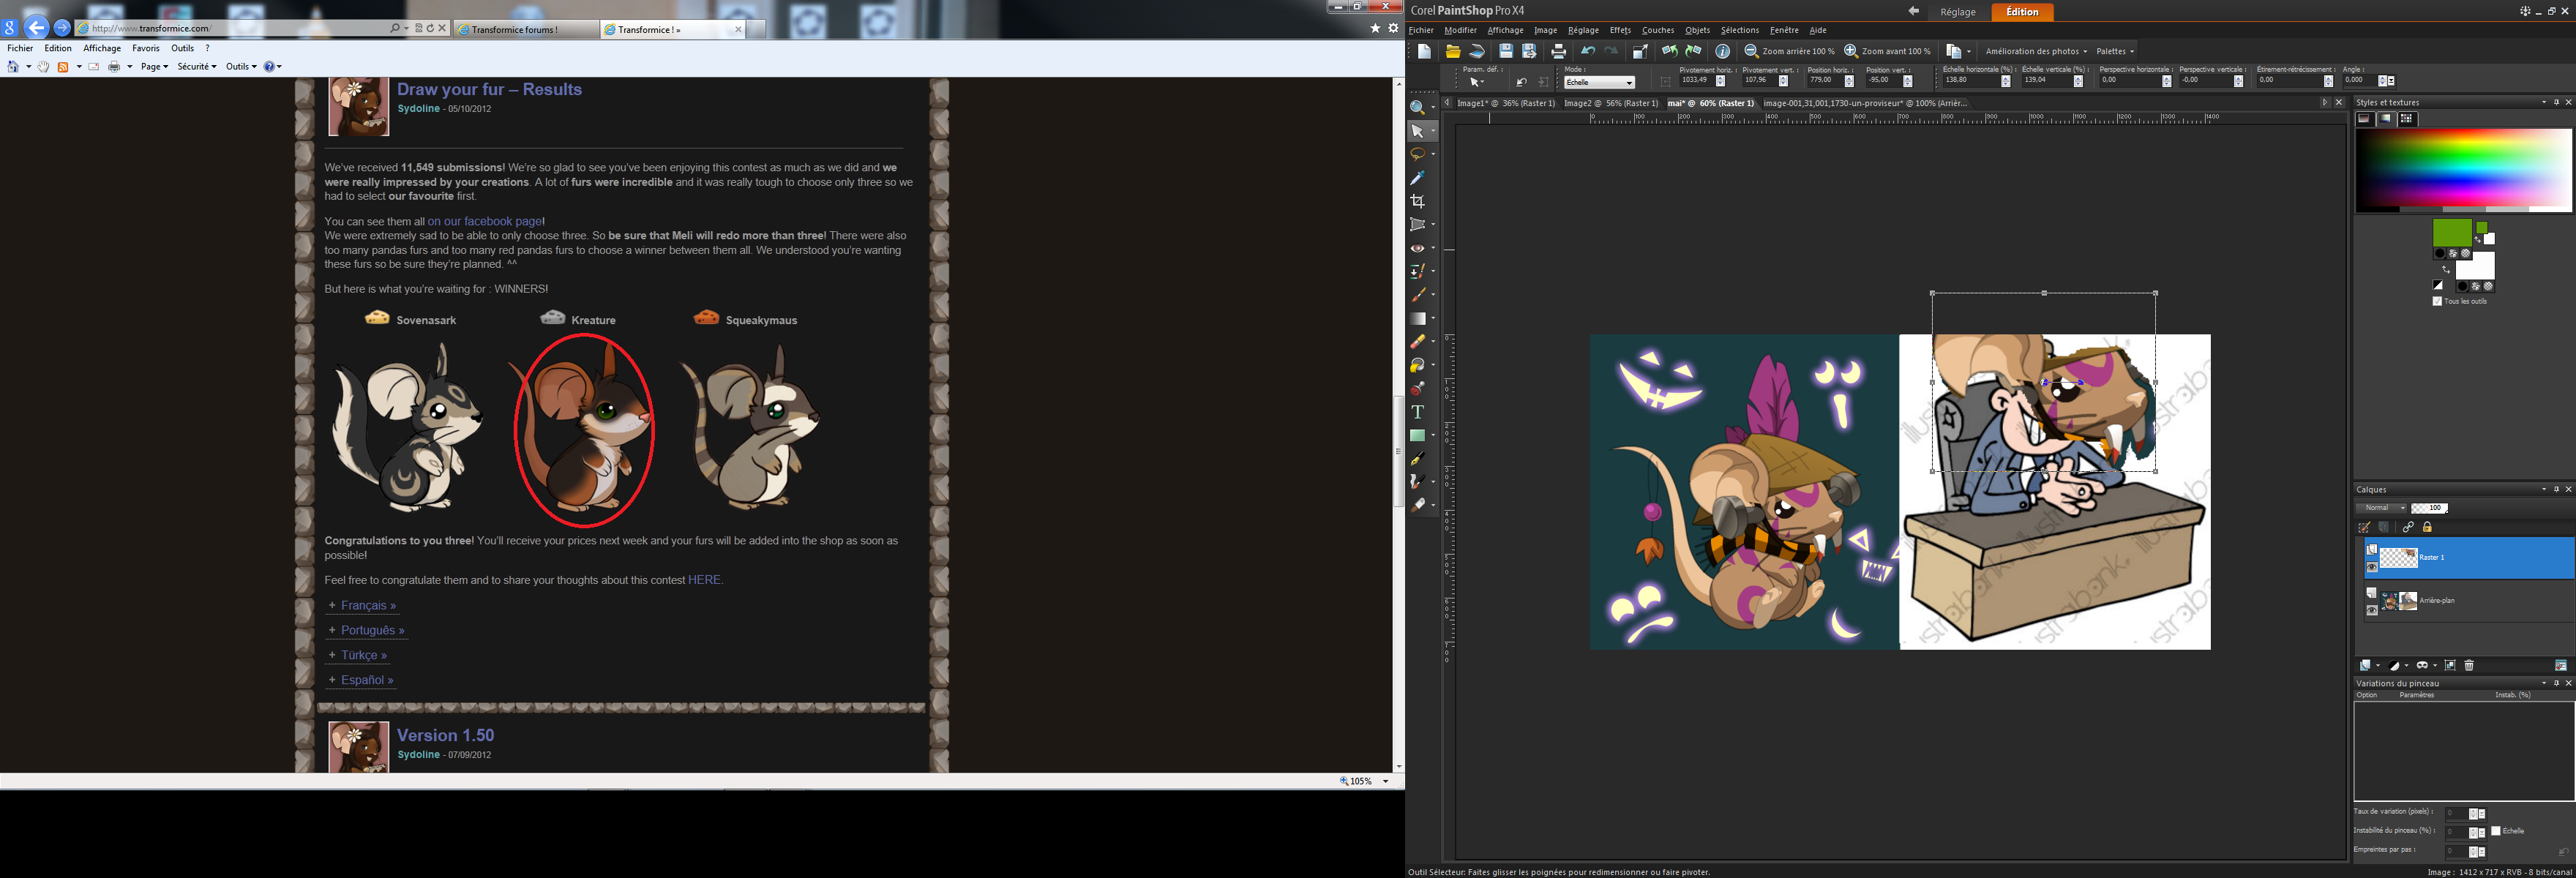Click the large white background color swatch
The height and width of the screenshot is (878, 2576).
[2475, 266]
